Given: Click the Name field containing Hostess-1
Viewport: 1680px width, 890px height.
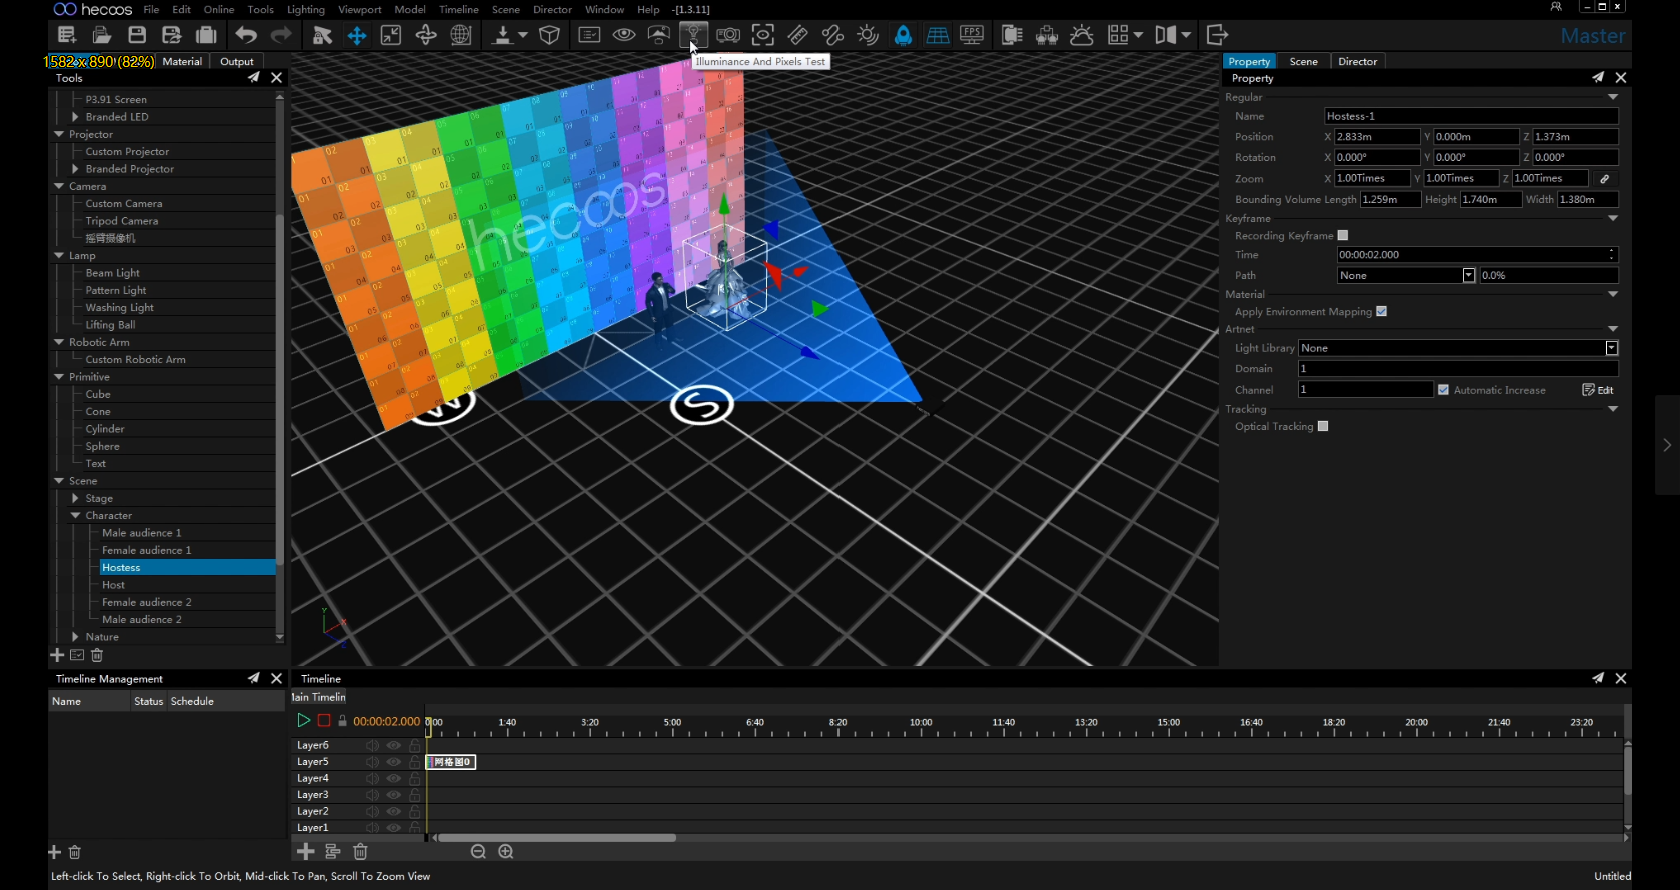Looking at the screenshot, I should click(1471, 117).
